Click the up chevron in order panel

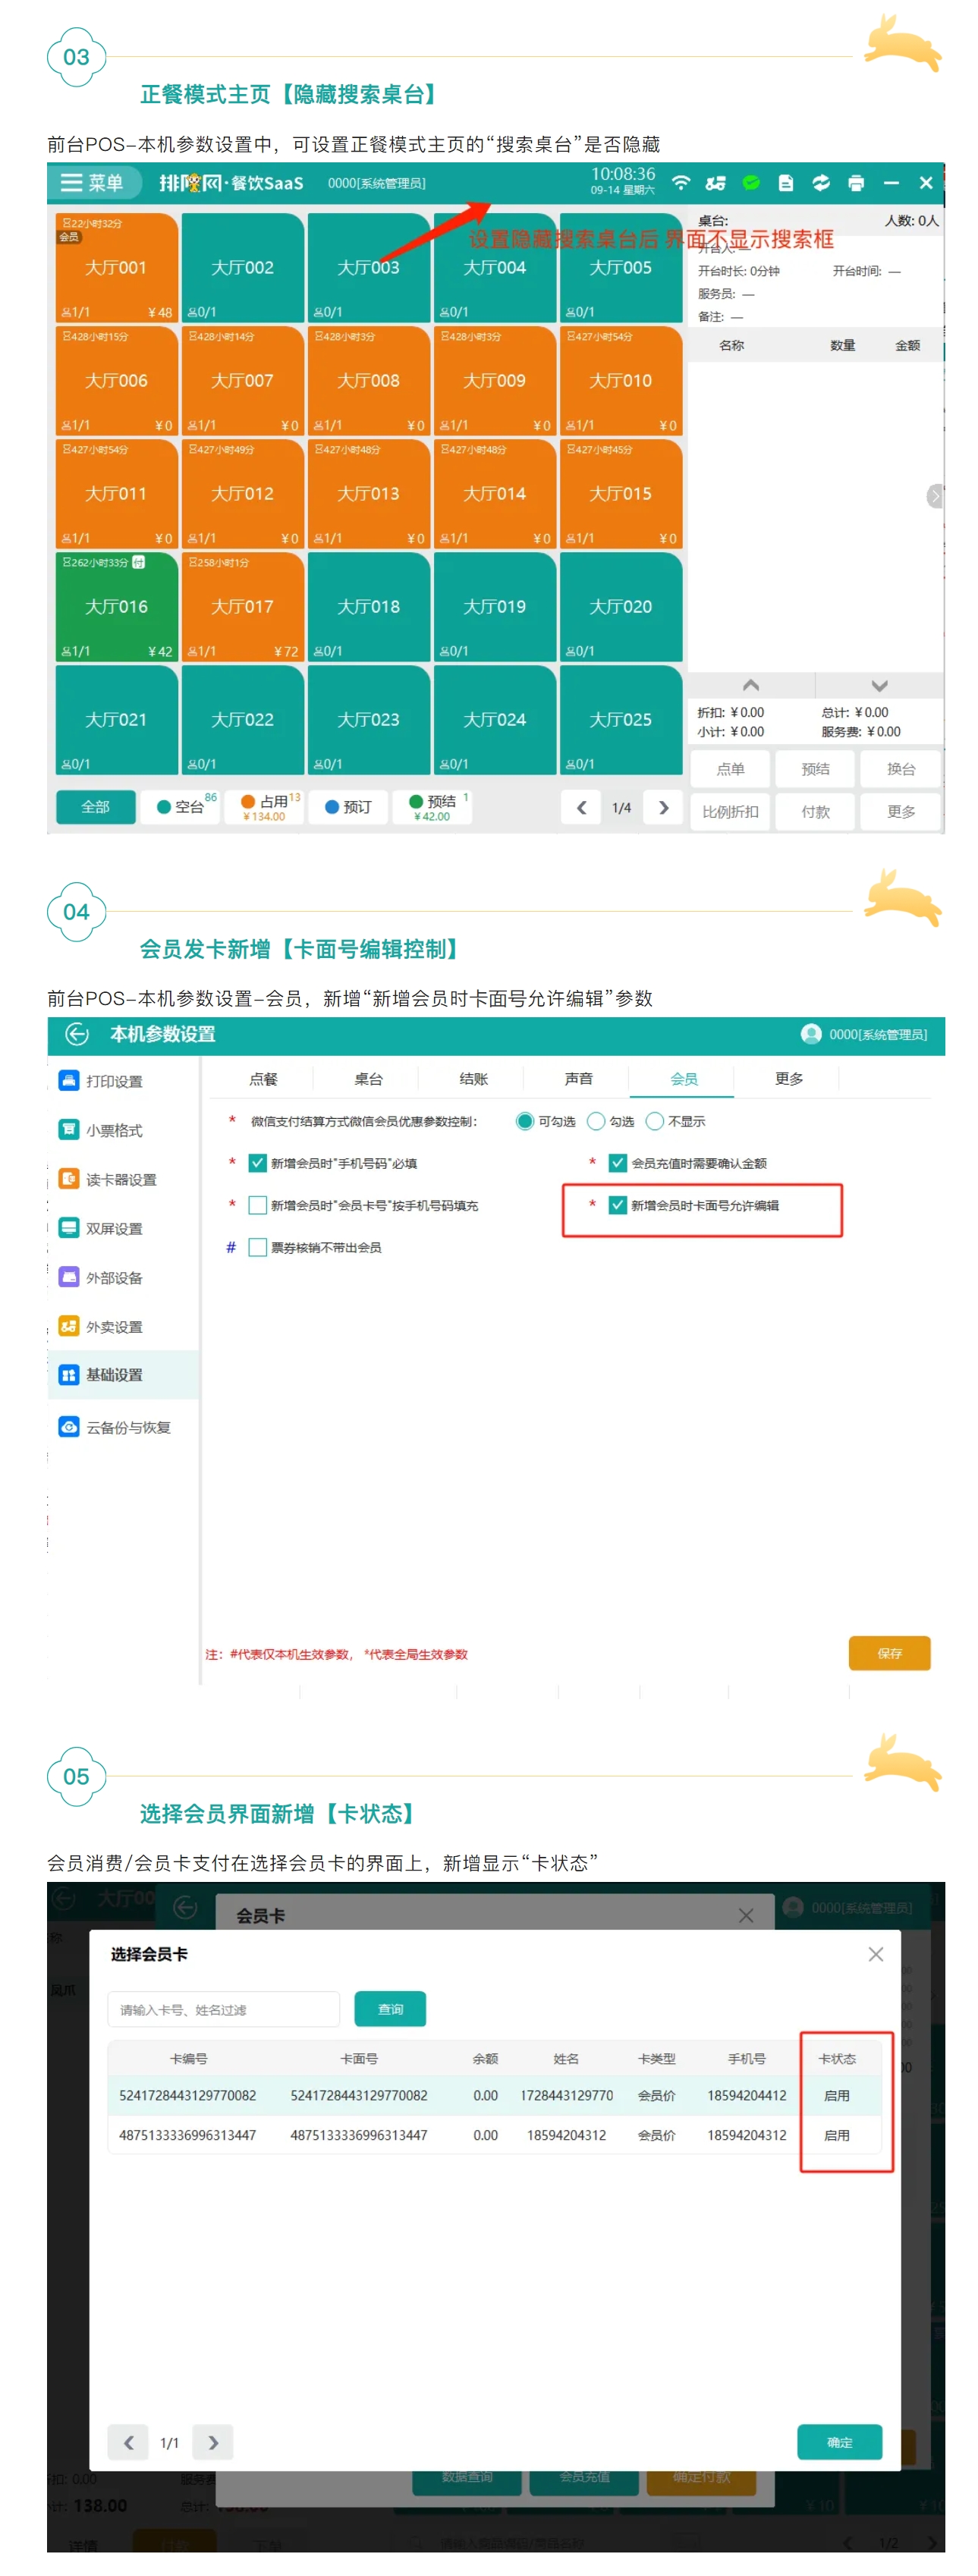[751, 685]
